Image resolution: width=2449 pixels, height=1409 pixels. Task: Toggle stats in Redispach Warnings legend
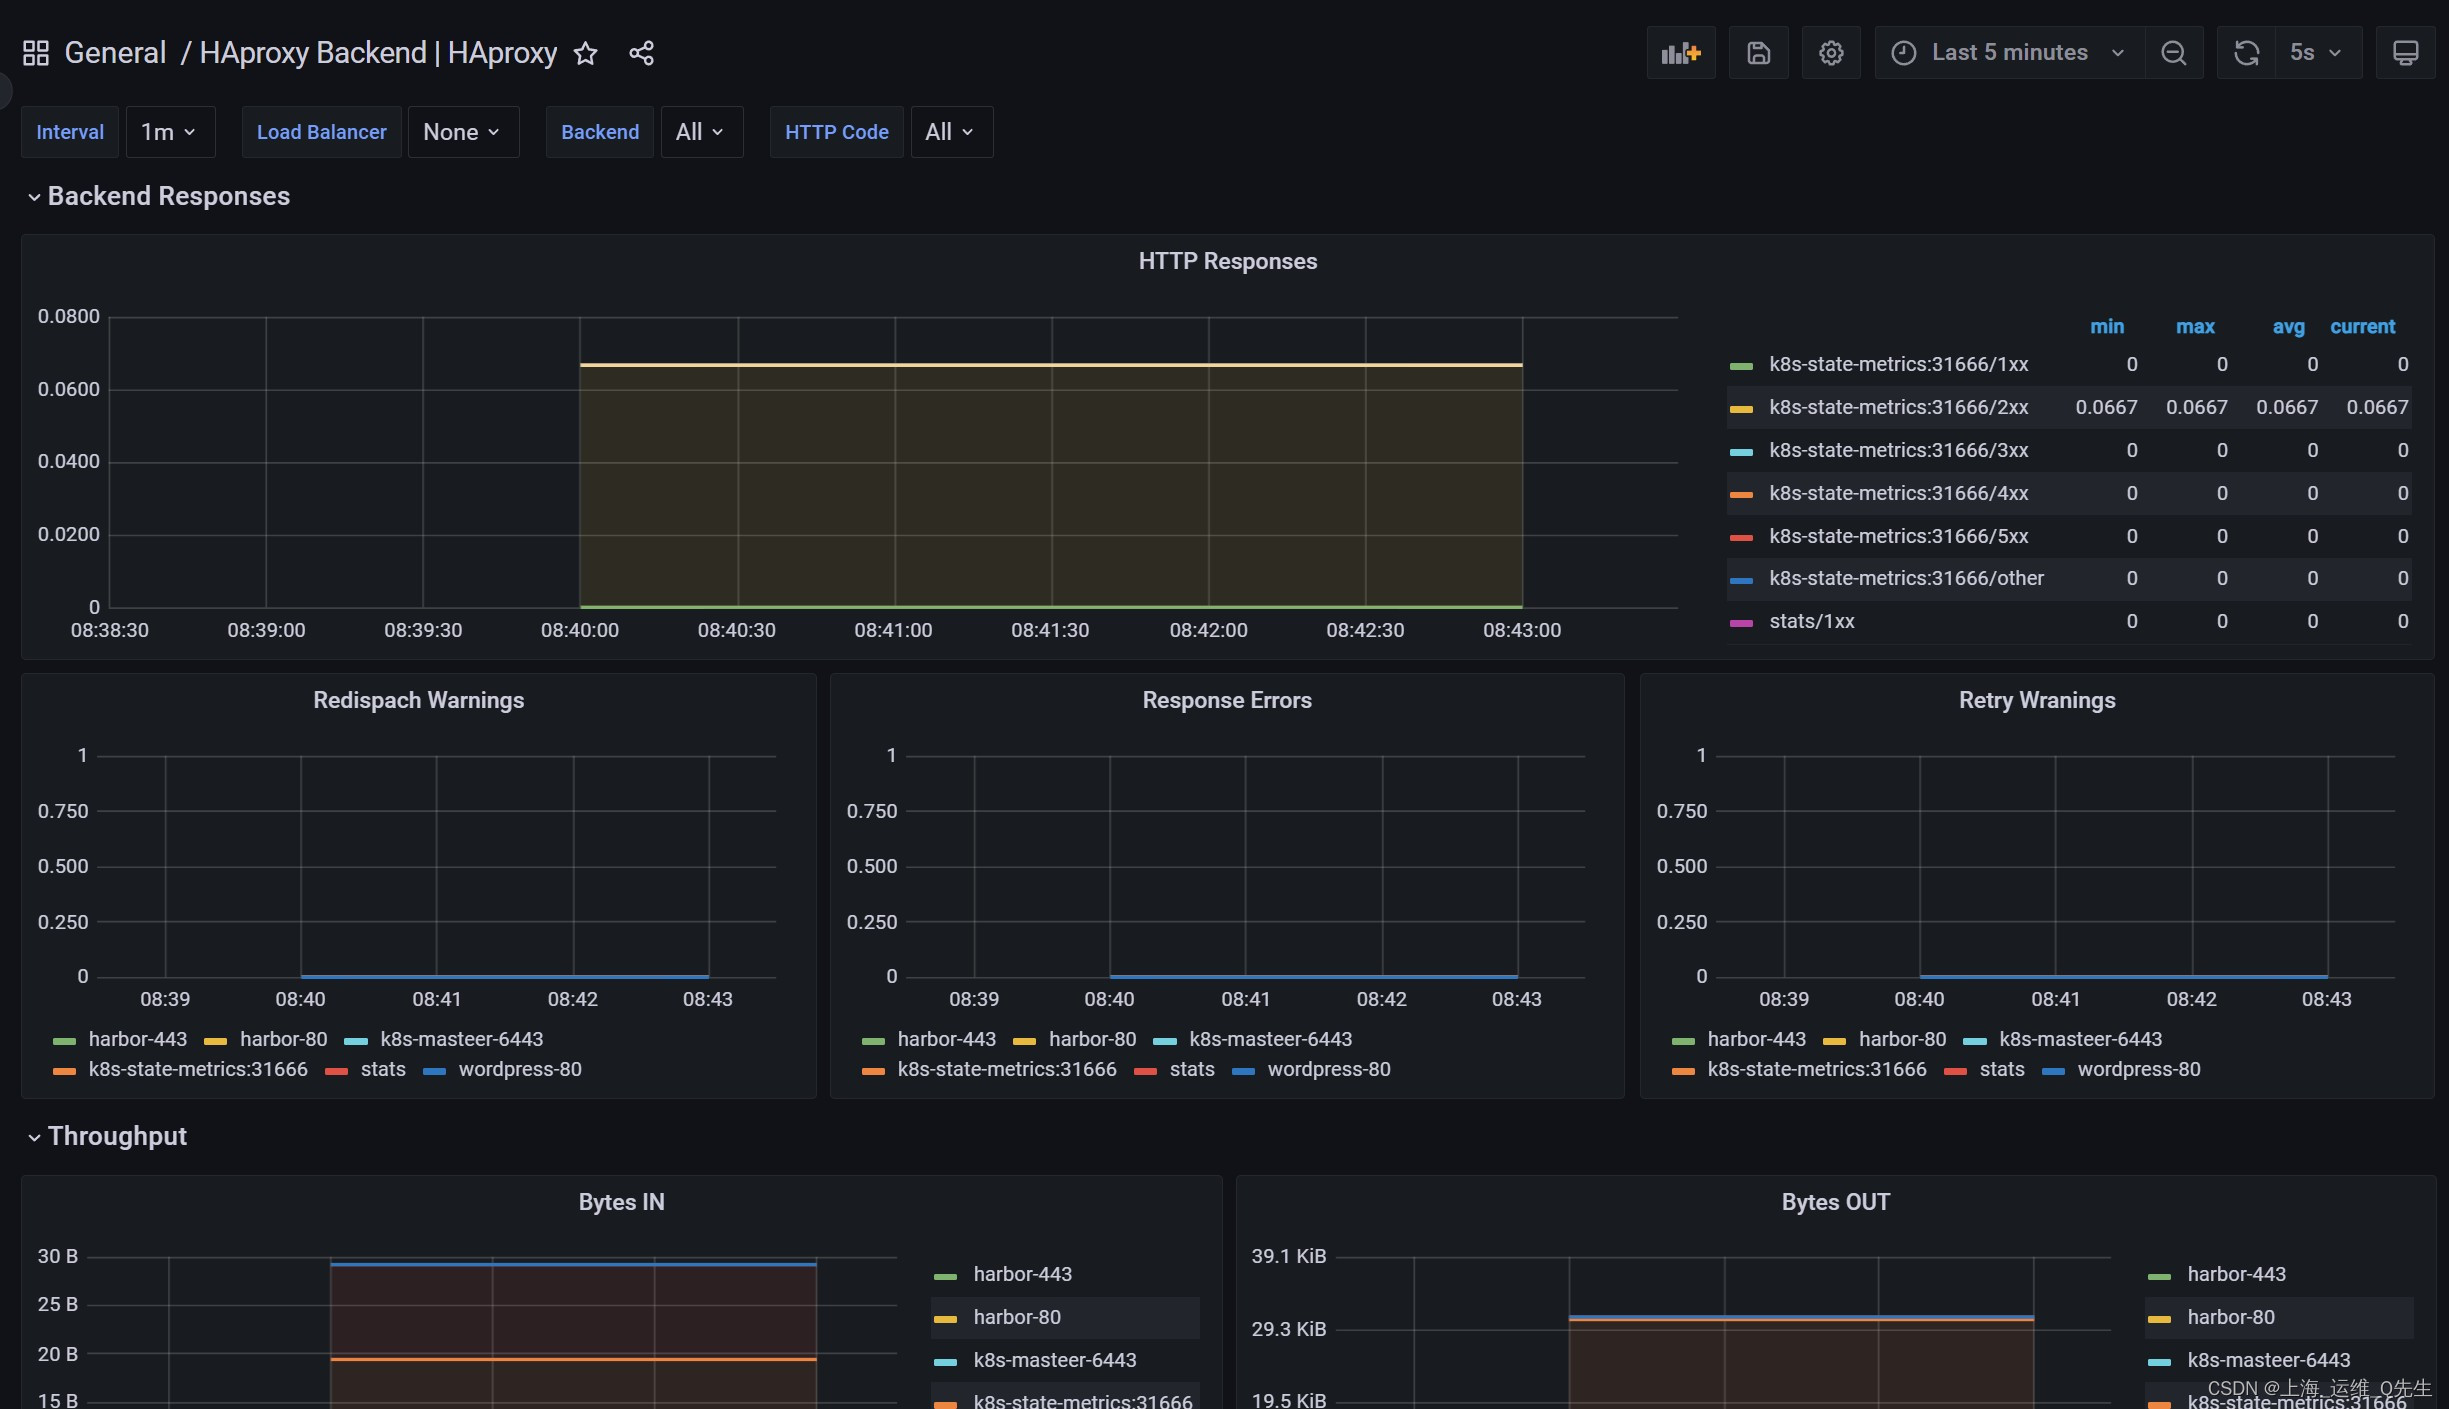coord(383,1069)
